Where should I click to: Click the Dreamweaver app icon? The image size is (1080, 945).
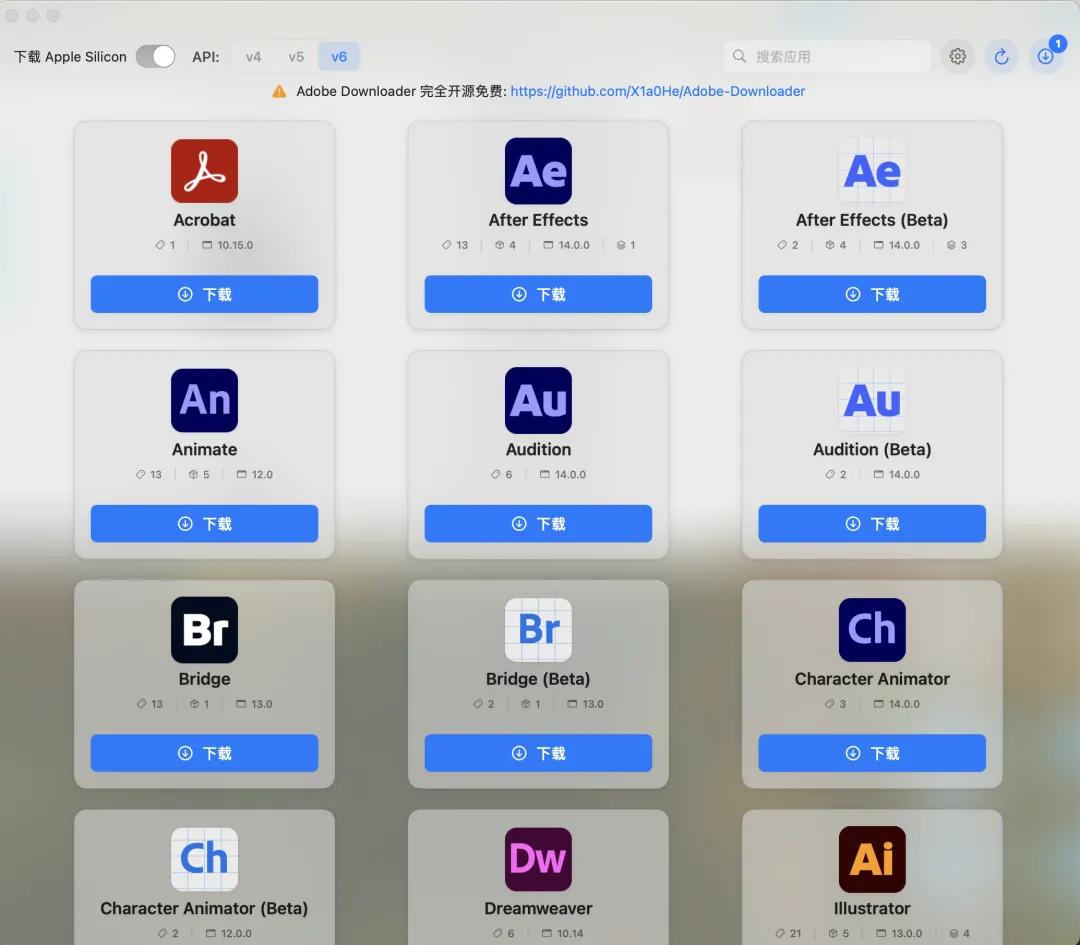[538, 859]
